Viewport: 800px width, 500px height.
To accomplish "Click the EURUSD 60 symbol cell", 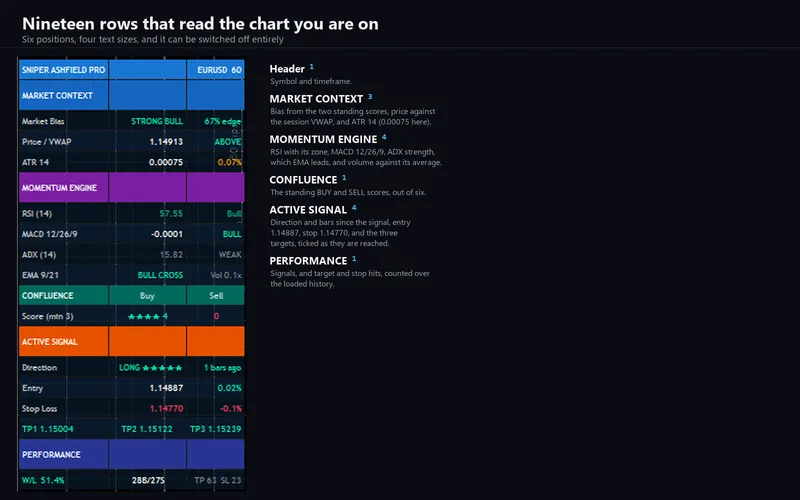I will (216, 69).
